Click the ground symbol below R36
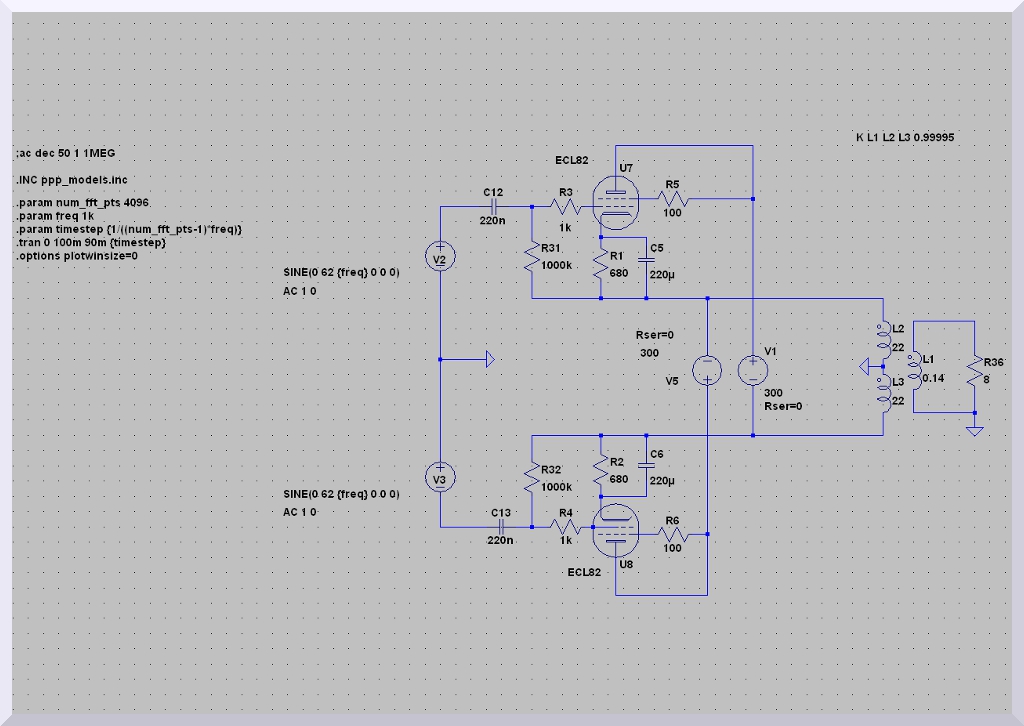 coord(973,430)
